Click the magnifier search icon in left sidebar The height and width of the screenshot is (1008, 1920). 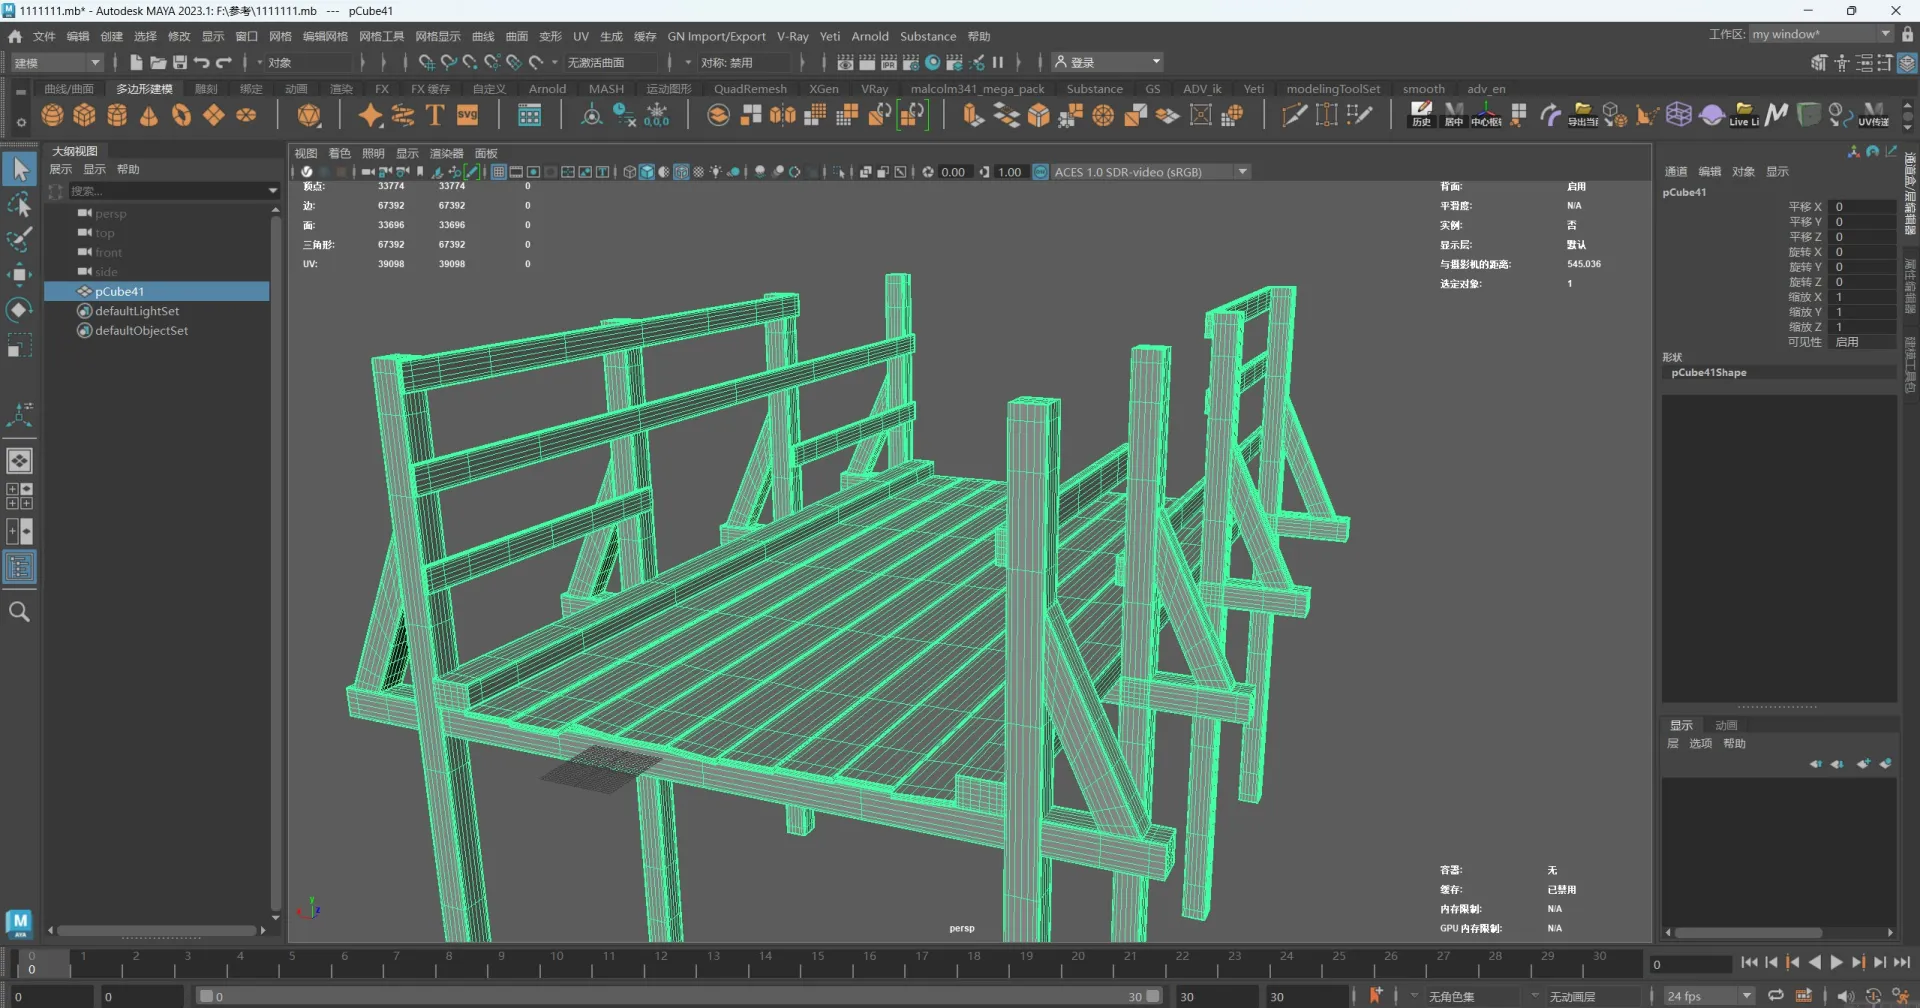pos(19,612)
